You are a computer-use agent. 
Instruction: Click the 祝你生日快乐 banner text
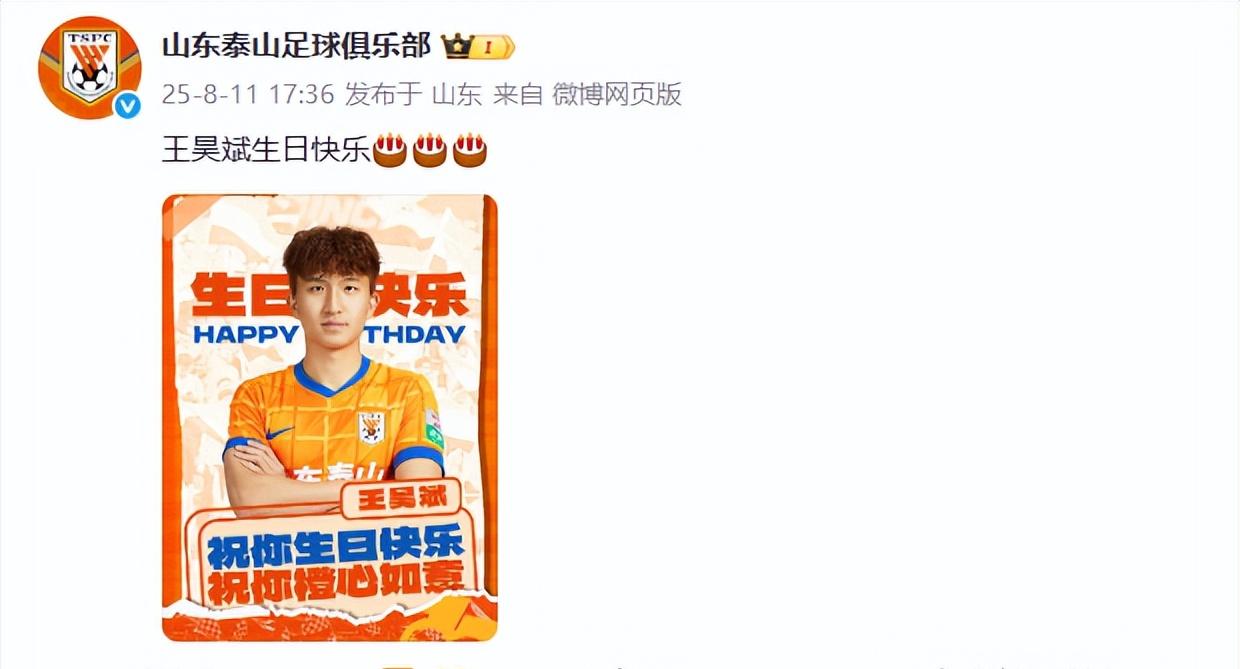click(336, 545)
